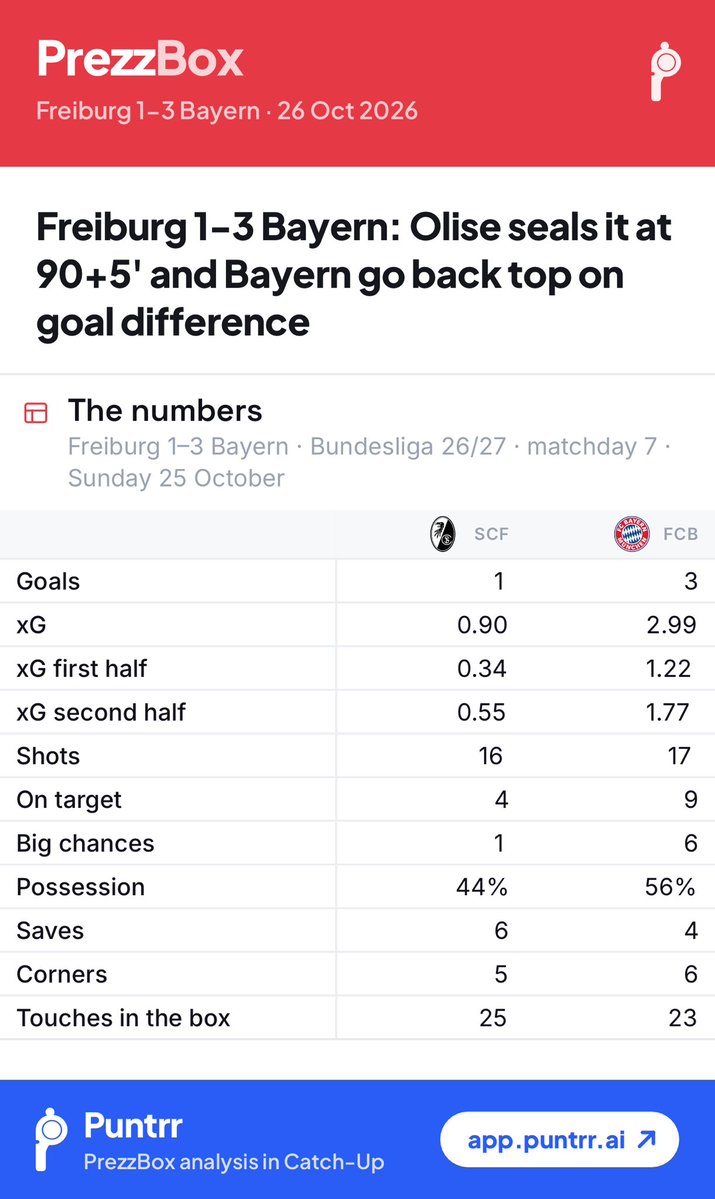Click Bayern's 2.99 xG value
This screenshot has height=1199, width=715.
click(x=671, y=625)
